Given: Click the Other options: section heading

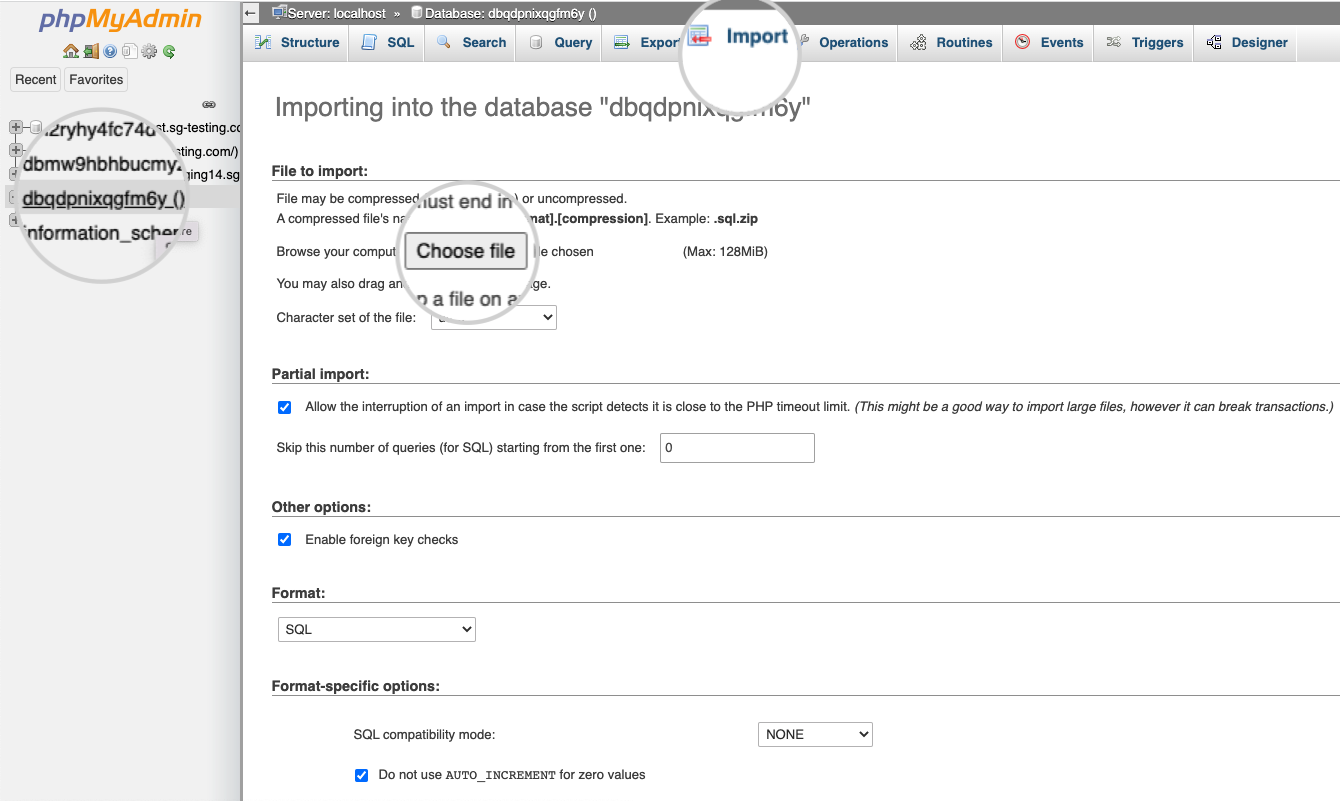Looking at the screenshot, I should click(x=322, y=507).
